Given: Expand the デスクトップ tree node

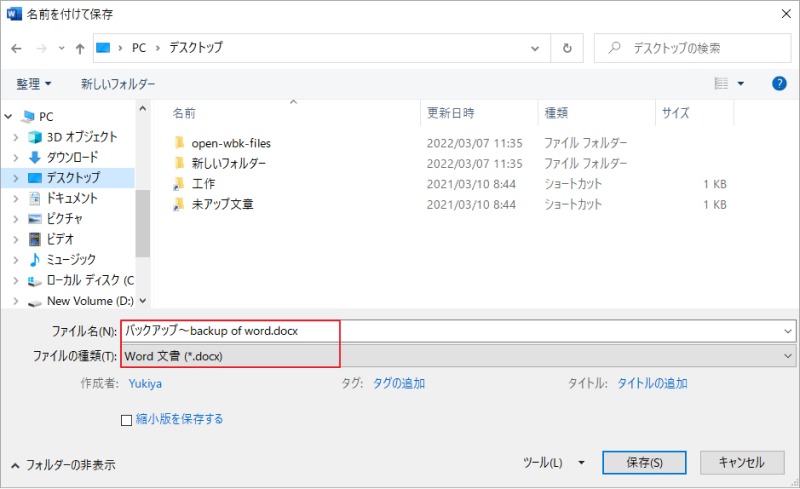Looking at the screenshot, I should click(x=16, y=178).
